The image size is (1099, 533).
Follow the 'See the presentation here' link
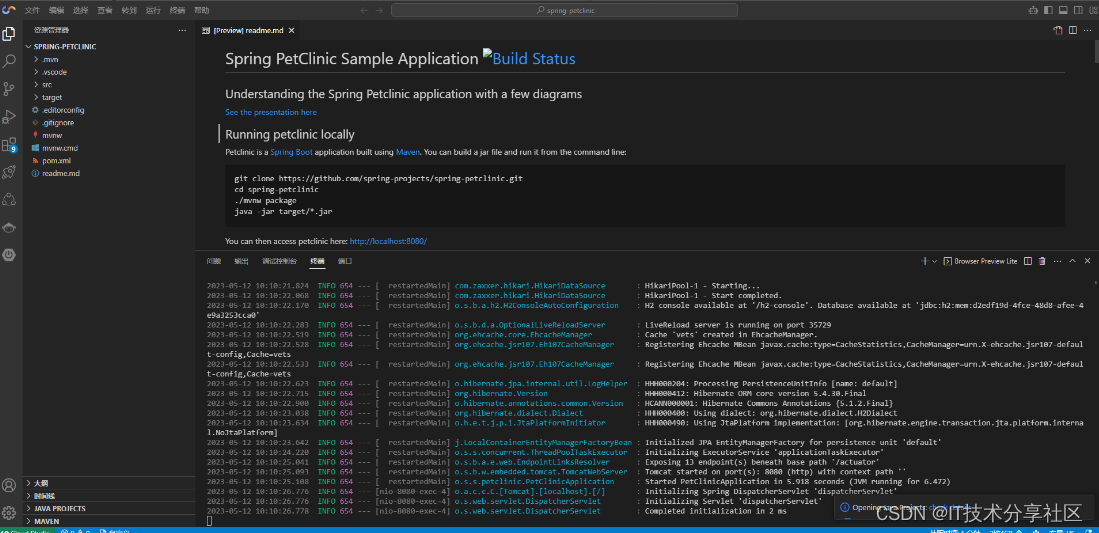click(271, 112)
